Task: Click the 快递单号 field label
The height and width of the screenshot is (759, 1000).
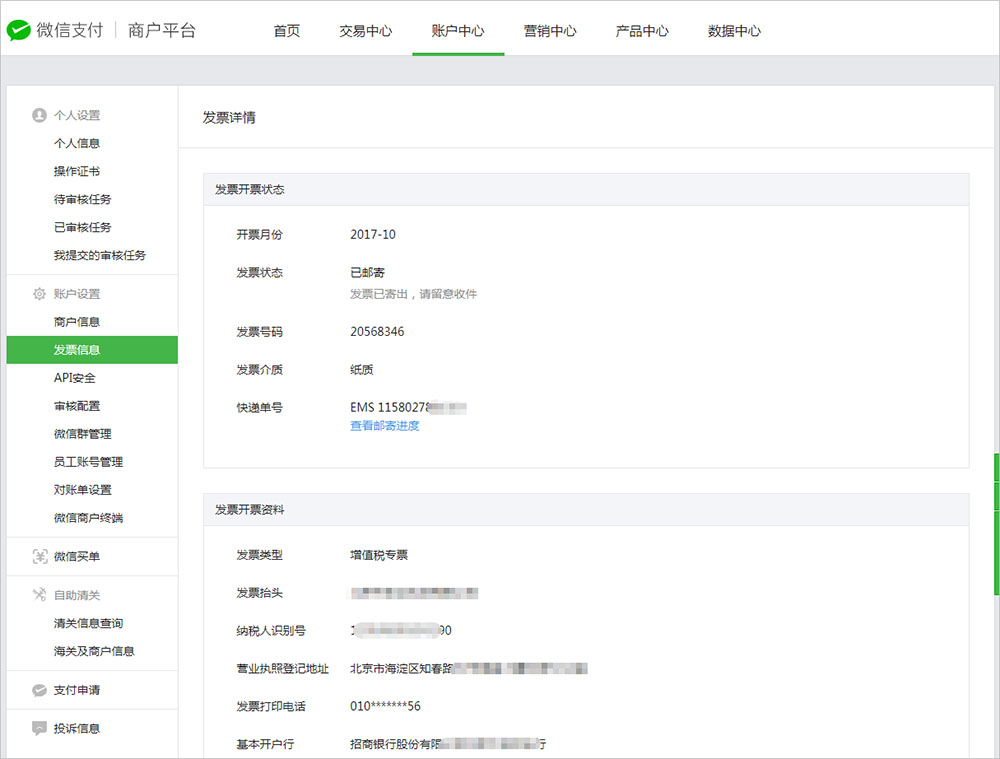Action: tap(260, 408)
